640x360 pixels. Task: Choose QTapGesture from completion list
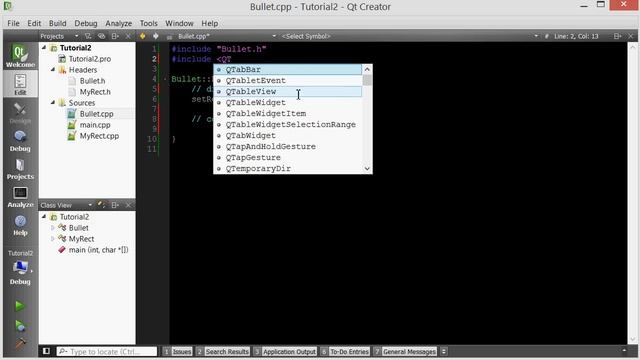click(288, 158)
